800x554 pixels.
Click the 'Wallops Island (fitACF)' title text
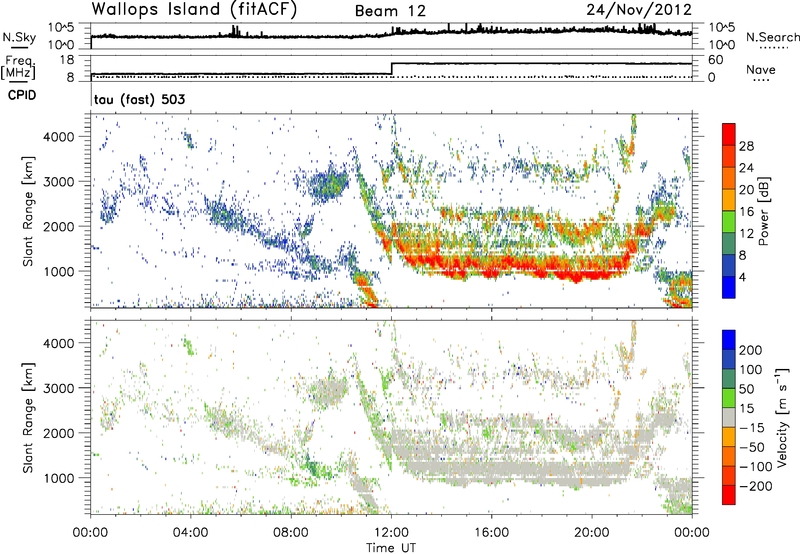coord(194,10)
